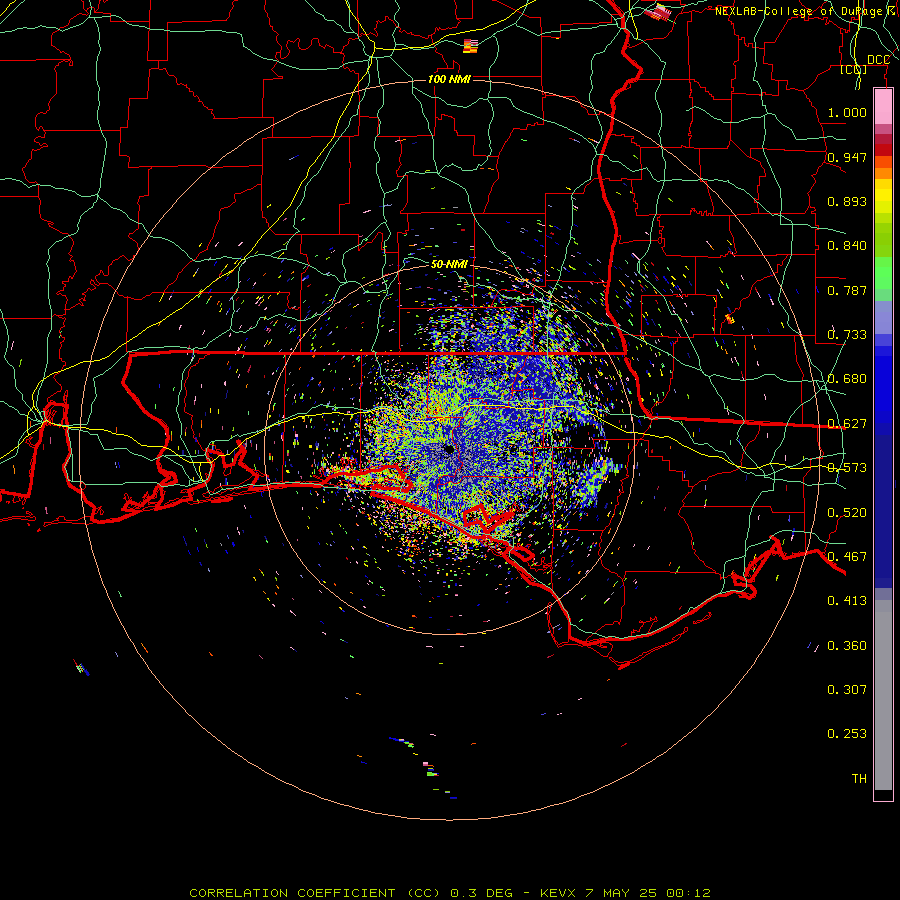The image size is (900, 900).
Task: Pick the gray swatch on the color bar
Action: point(883,695)
